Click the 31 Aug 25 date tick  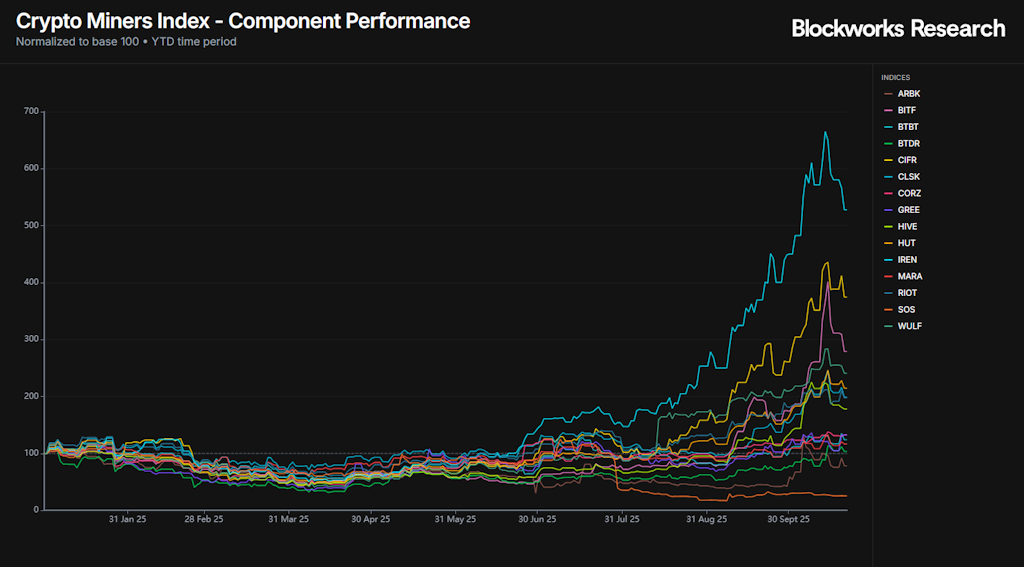click(707, 520)
